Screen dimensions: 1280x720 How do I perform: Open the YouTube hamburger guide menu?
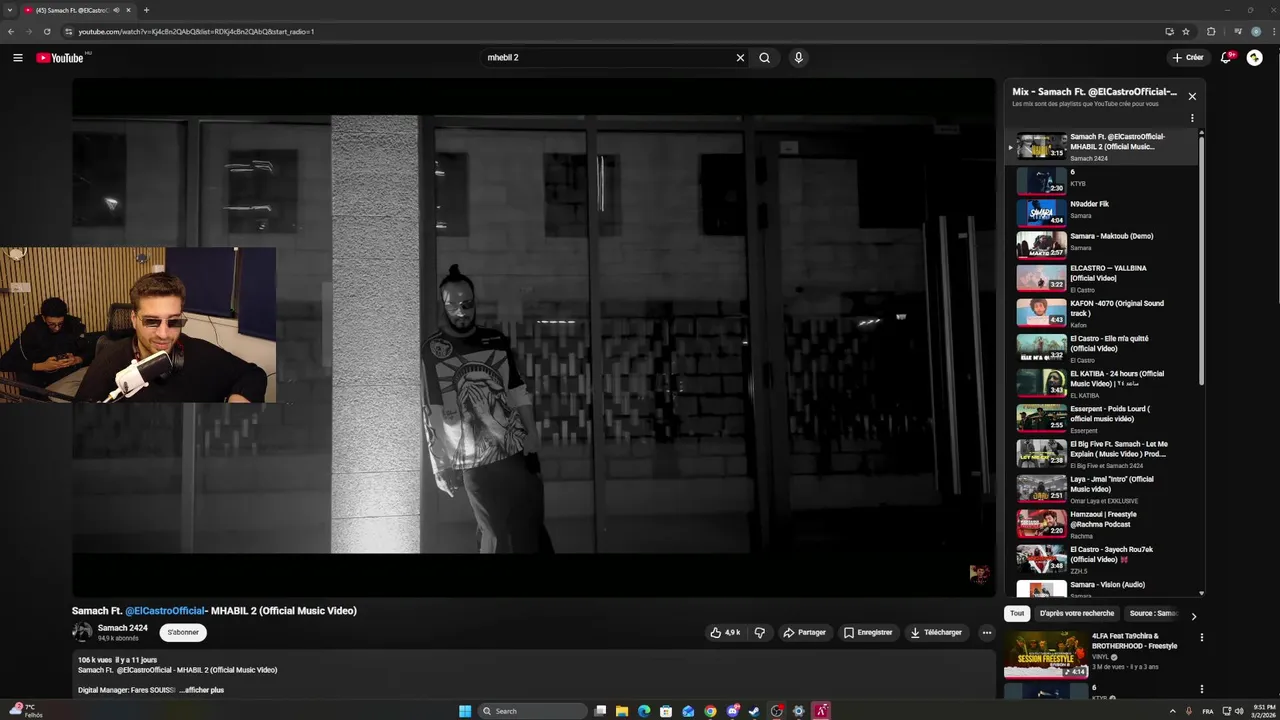[17, 58]
